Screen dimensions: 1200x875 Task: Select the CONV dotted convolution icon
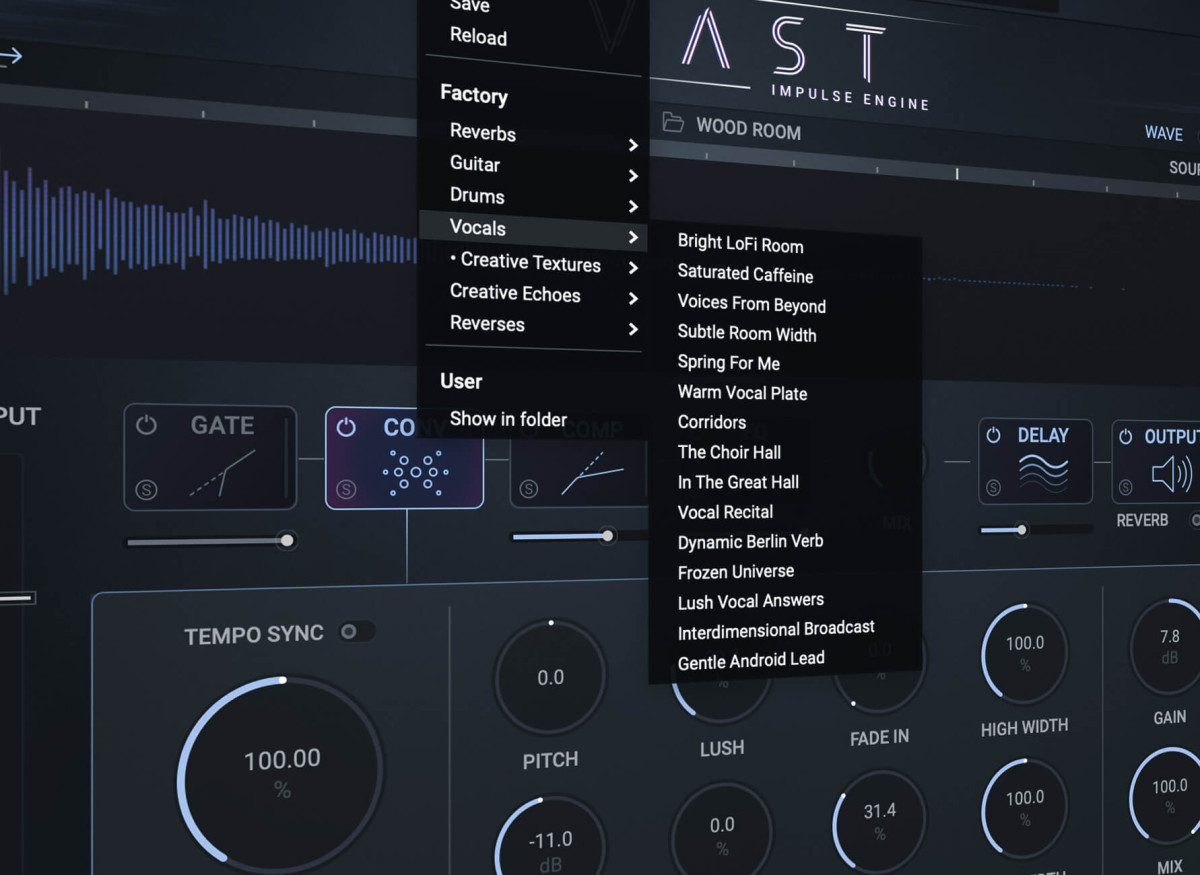414,470
